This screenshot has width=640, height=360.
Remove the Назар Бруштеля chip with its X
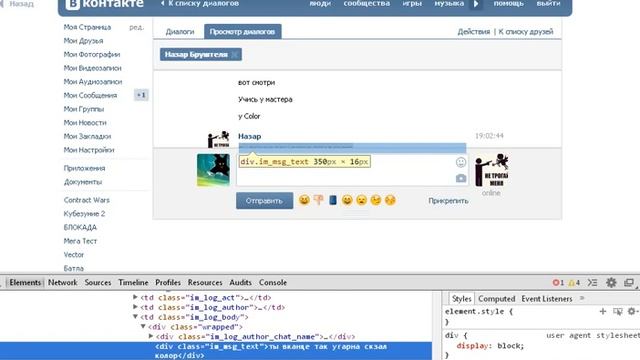coord(235,55)
